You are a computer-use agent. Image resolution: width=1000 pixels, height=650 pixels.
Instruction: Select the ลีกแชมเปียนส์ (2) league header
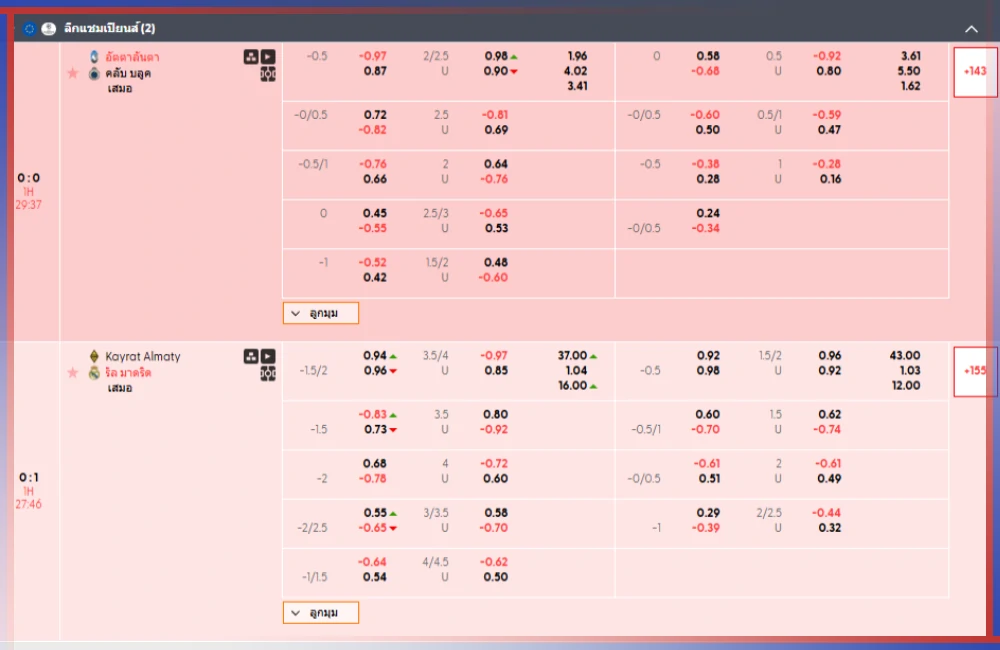[110, 29]
